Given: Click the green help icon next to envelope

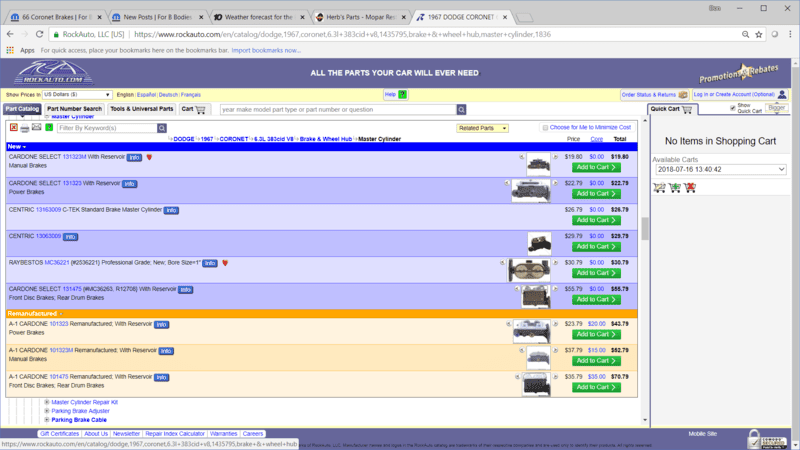Looking at the screenshot, I should coord(49,127).
